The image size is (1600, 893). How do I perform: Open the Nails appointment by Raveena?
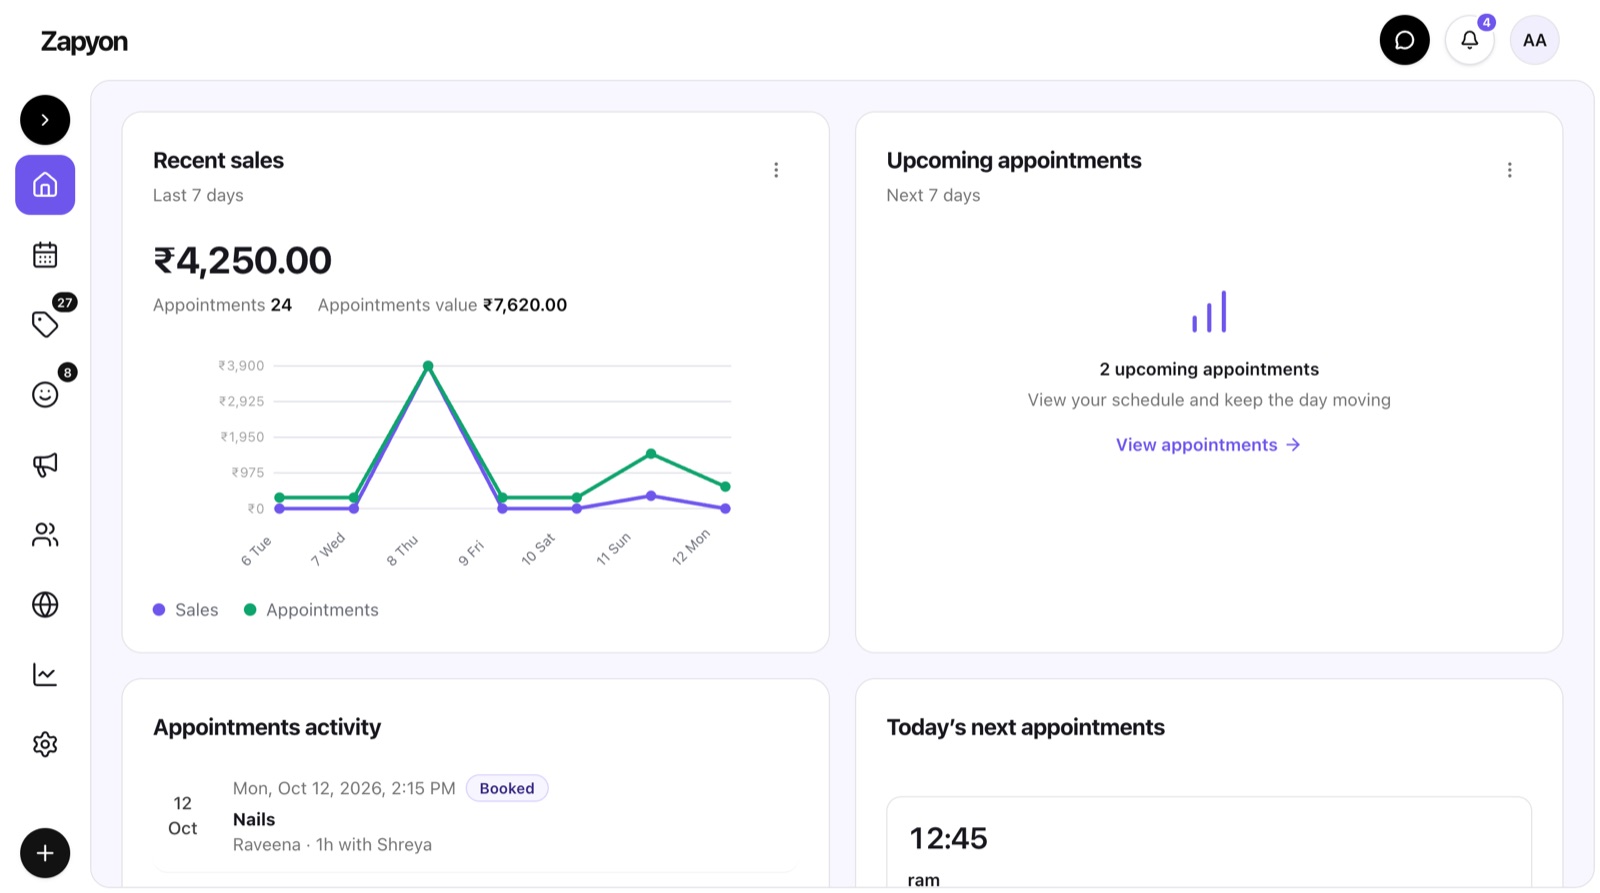tap(475, 818)
